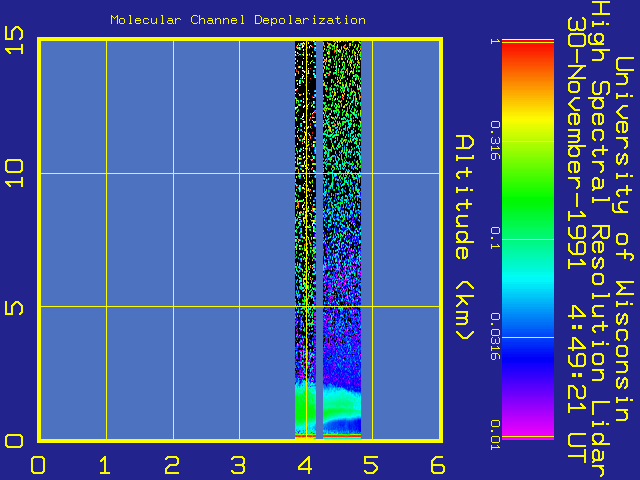Click the time axis label 4
The width and height of the screenshot is (640, 480).
305,465
